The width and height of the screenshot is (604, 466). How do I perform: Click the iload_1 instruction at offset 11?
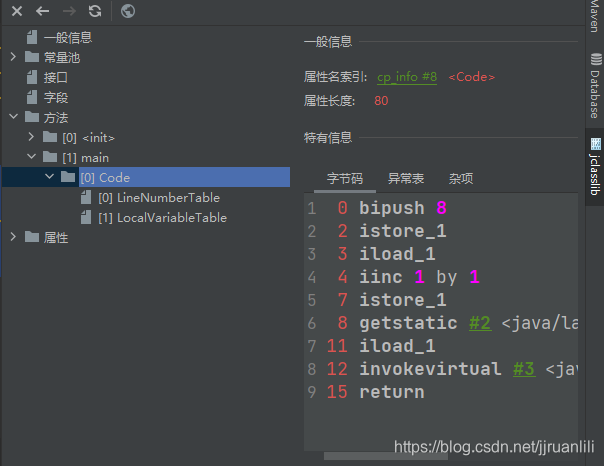click(x=397, y=346)
